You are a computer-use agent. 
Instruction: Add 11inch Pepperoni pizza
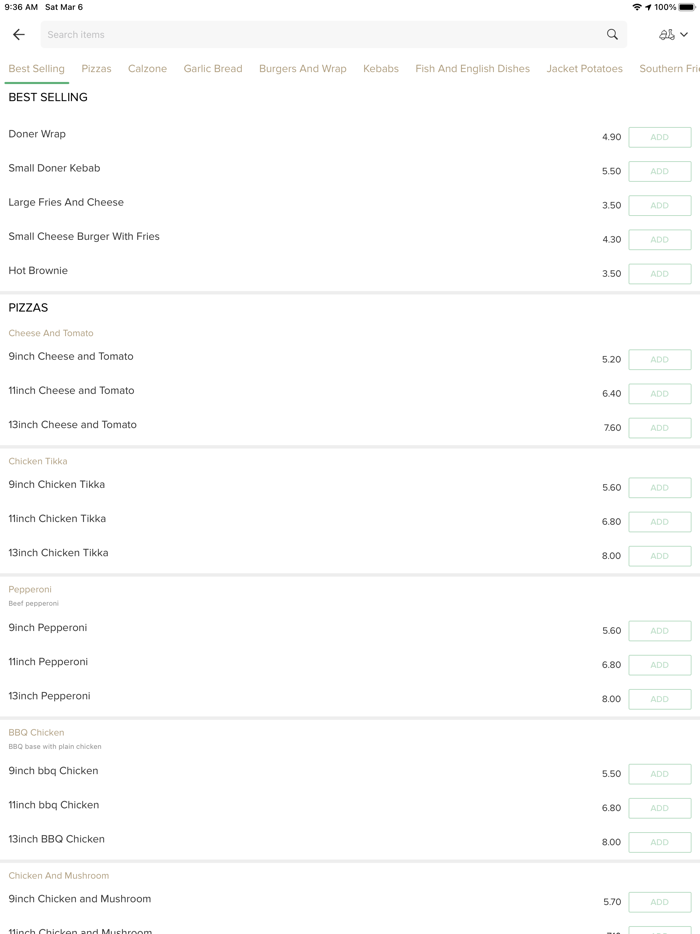pos(659,665)
